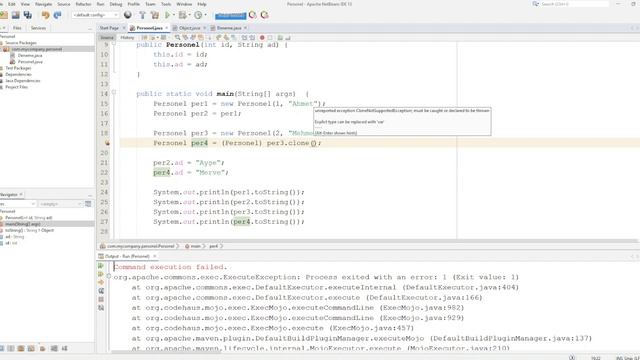The image size is (640, 360).
Task: Click the Debug Project toolbar icon
Action: [x=182, y=15]
